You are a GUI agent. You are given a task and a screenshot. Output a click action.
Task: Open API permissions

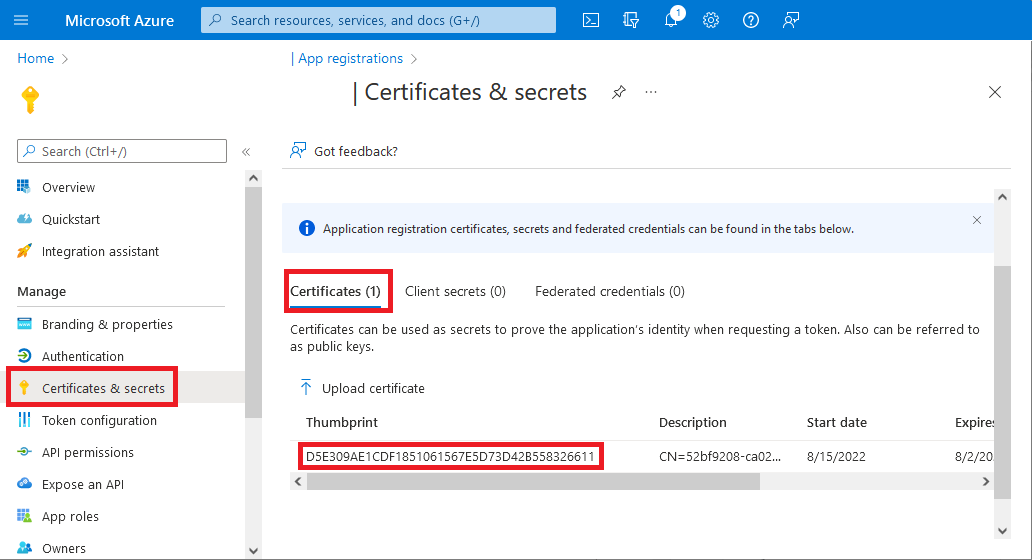[88, 453]
